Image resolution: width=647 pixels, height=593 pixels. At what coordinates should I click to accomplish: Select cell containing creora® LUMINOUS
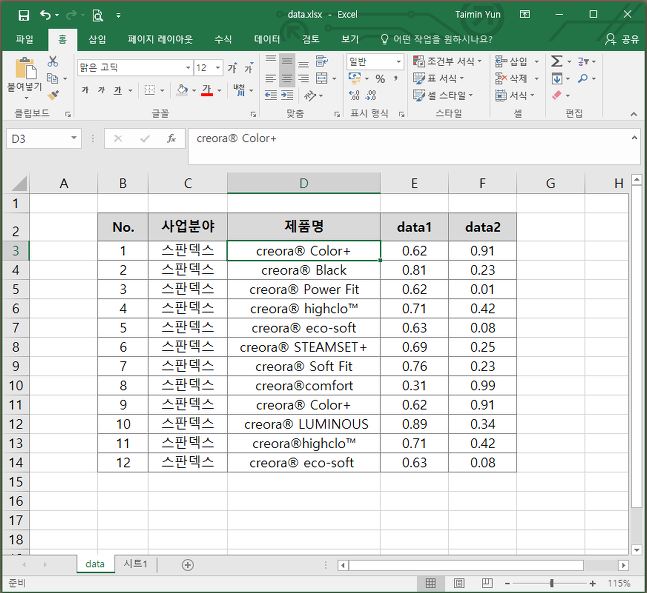pos(304,424)
